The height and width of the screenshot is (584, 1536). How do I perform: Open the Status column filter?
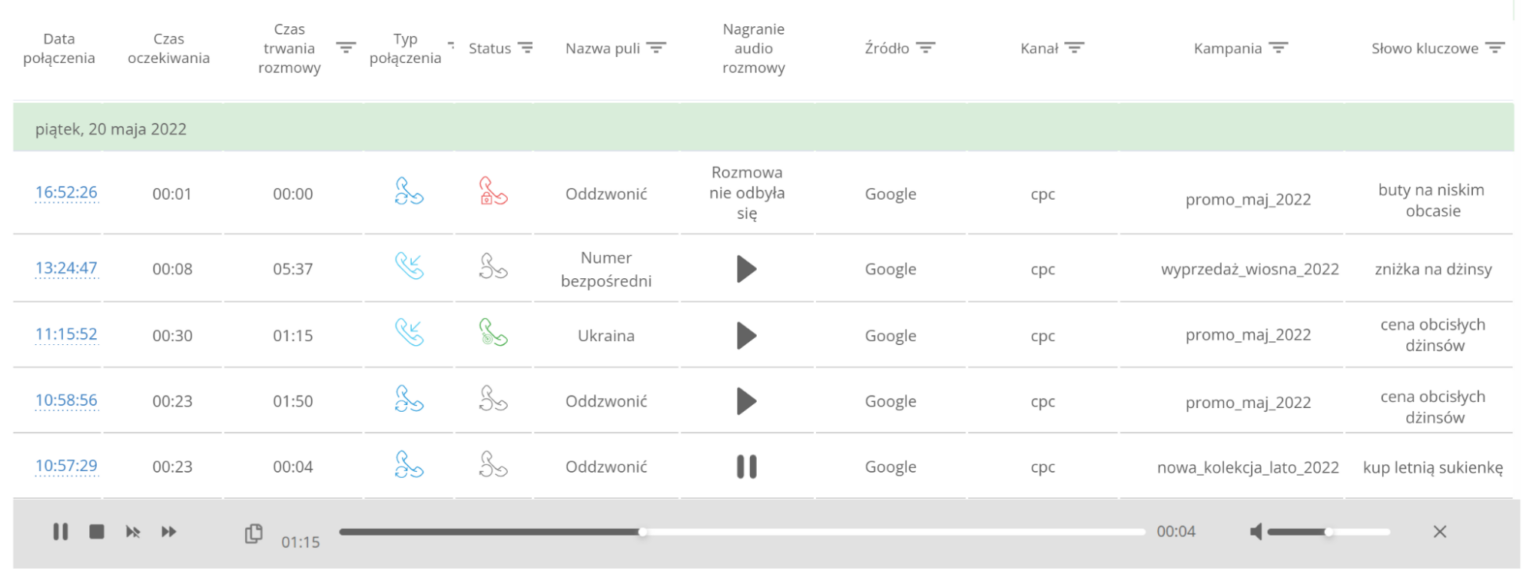tap(526, 48)
